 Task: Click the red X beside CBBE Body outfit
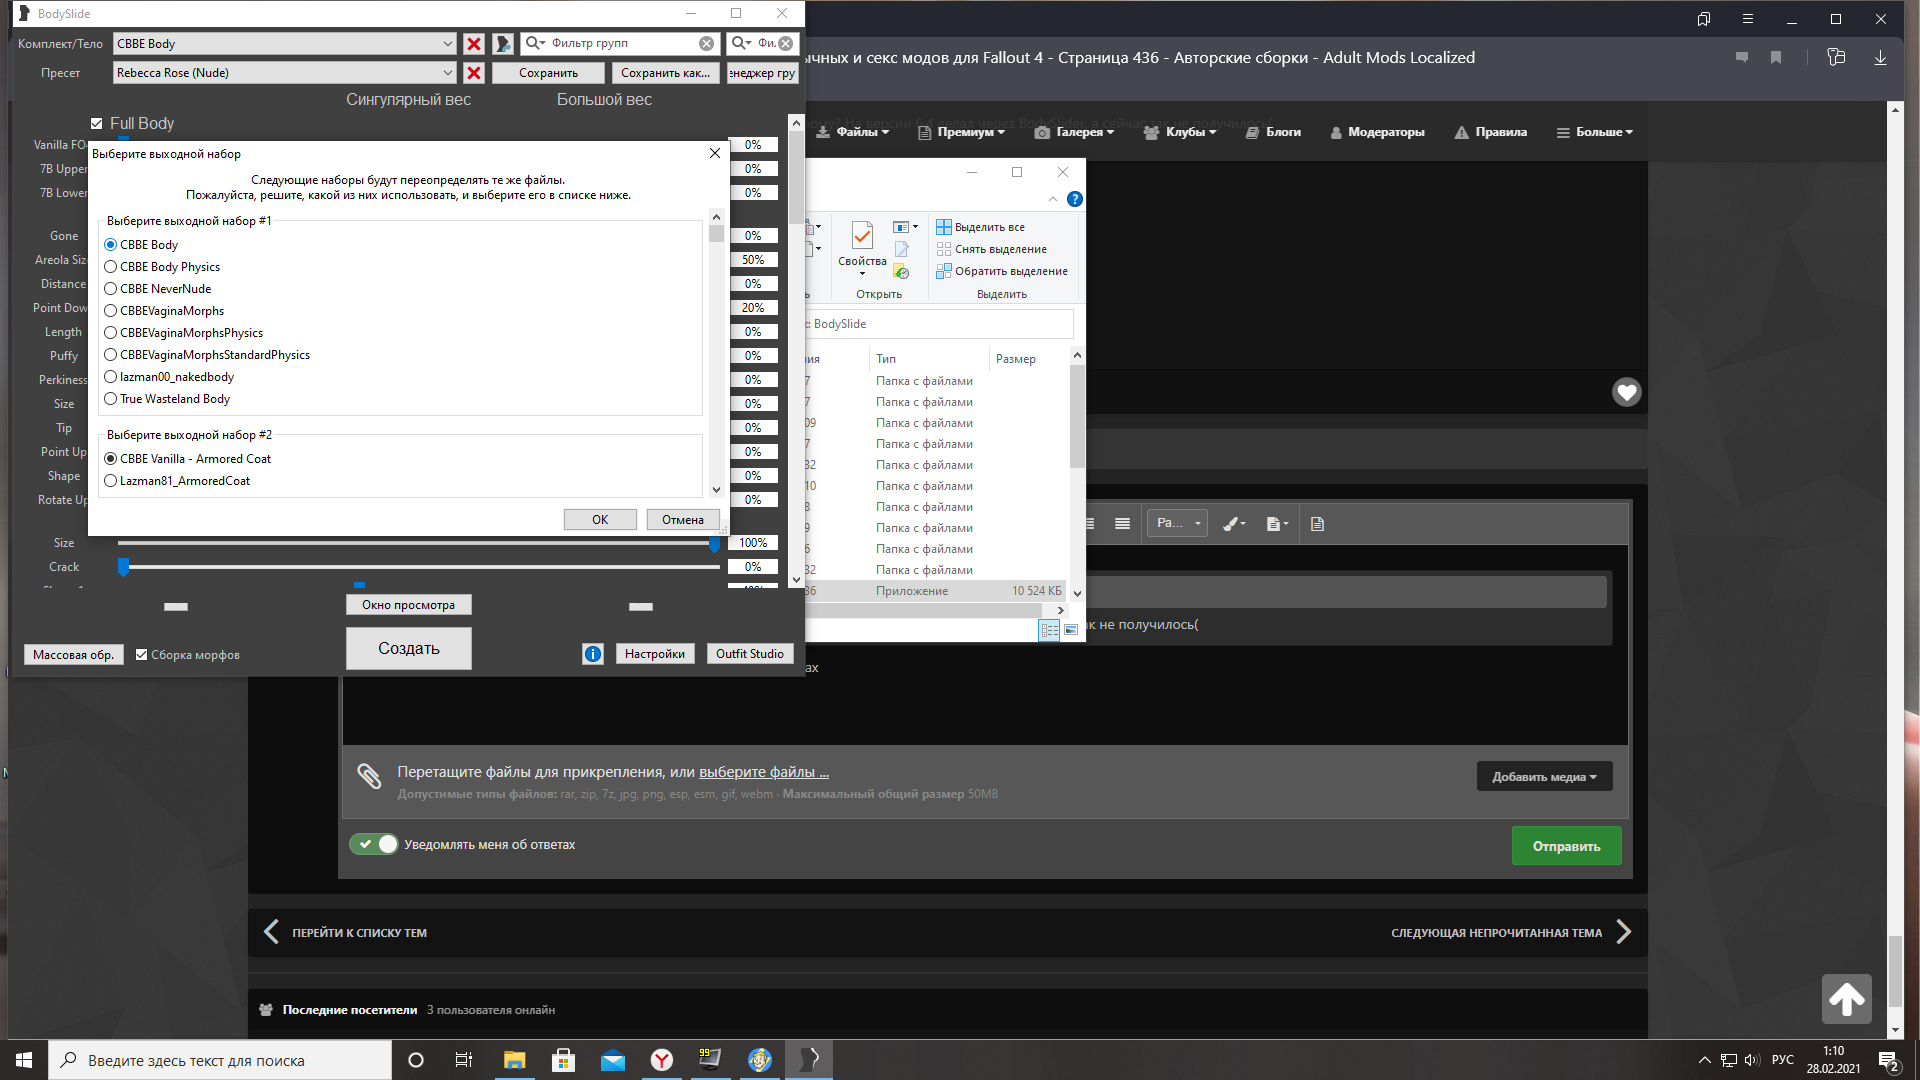474,44
